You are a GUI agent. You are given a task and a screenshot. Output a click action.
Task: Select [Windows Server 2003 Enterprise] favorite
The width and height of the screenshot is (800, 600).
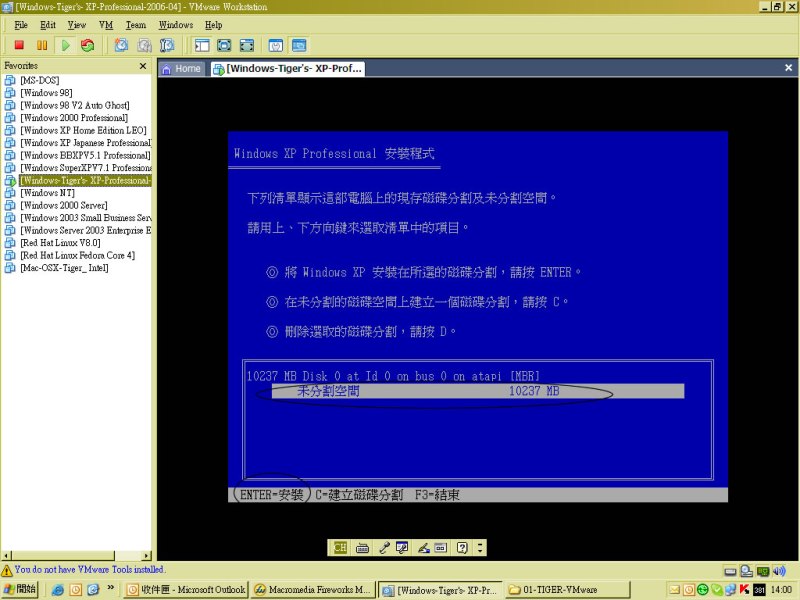[79, 230]
